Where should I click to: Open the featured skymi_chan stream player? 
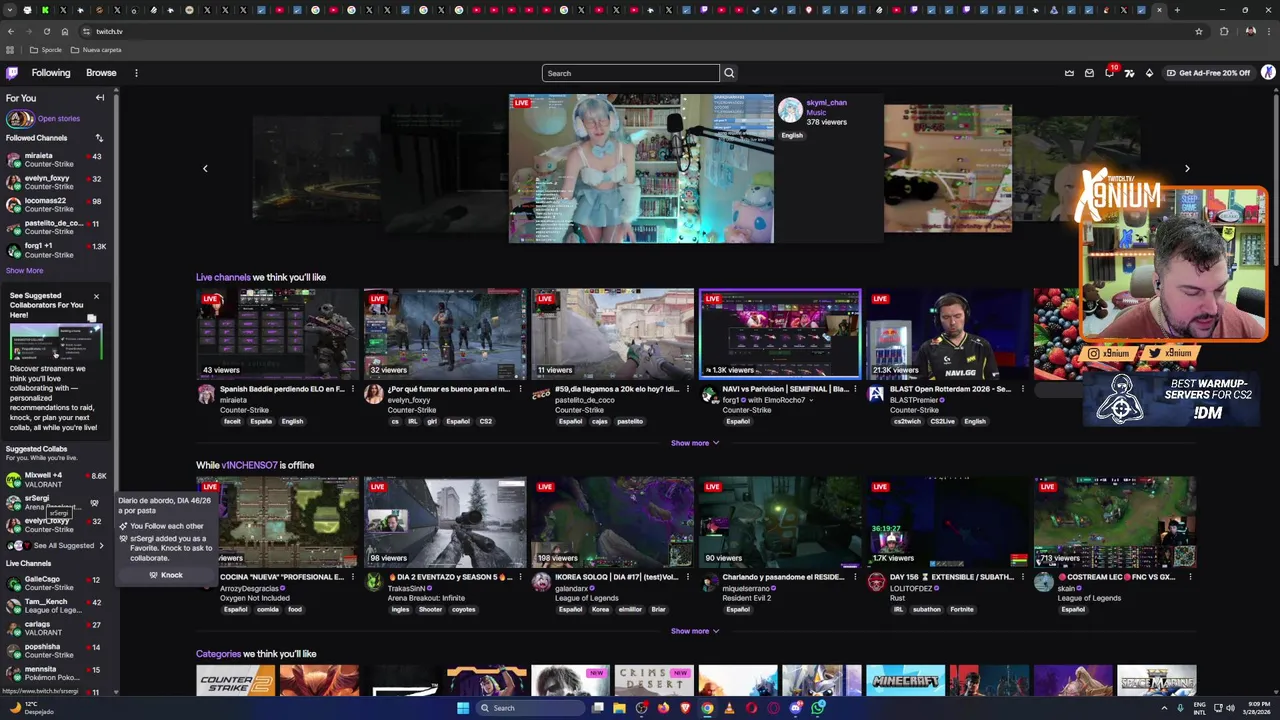tap(641, 168)
